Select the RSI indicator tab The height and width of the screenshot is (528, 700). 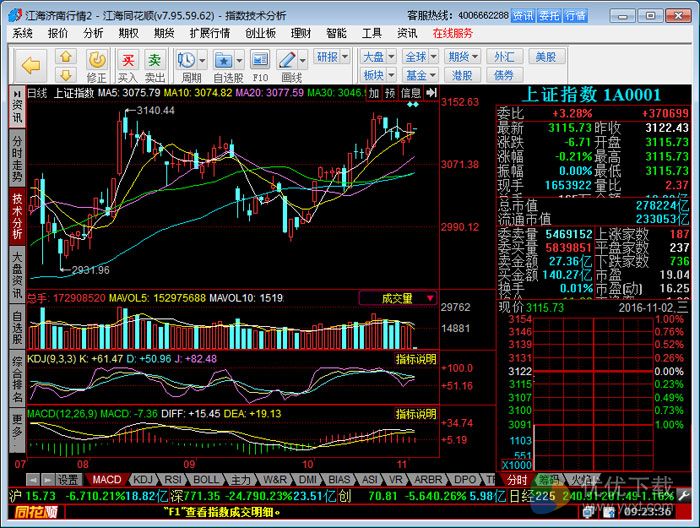(x=173, y=480)
